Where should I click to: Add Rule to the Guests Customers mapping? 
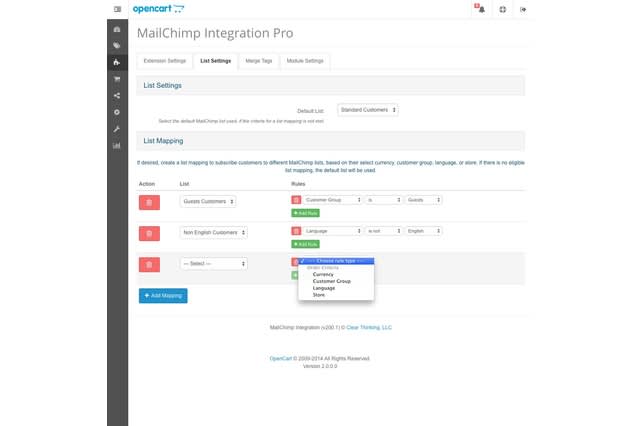pos(304,213)
